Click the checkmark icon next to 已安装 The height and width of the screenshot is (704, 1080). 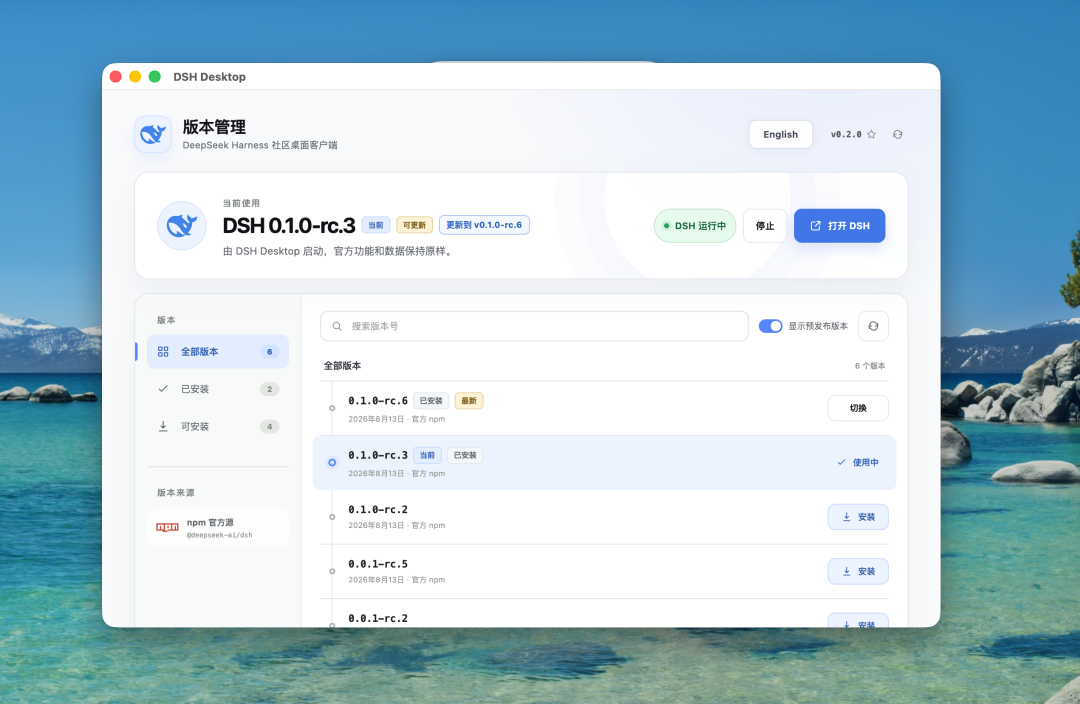163,389
